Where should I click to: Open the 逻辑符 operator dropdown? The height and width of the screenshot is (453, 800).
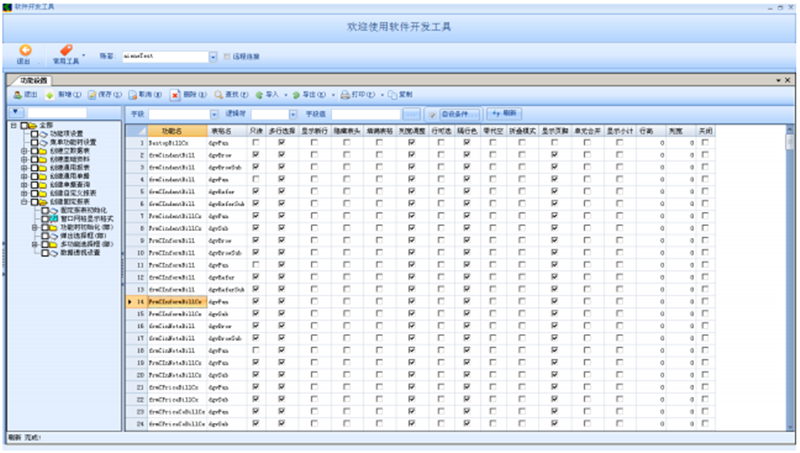coord(293,115)
